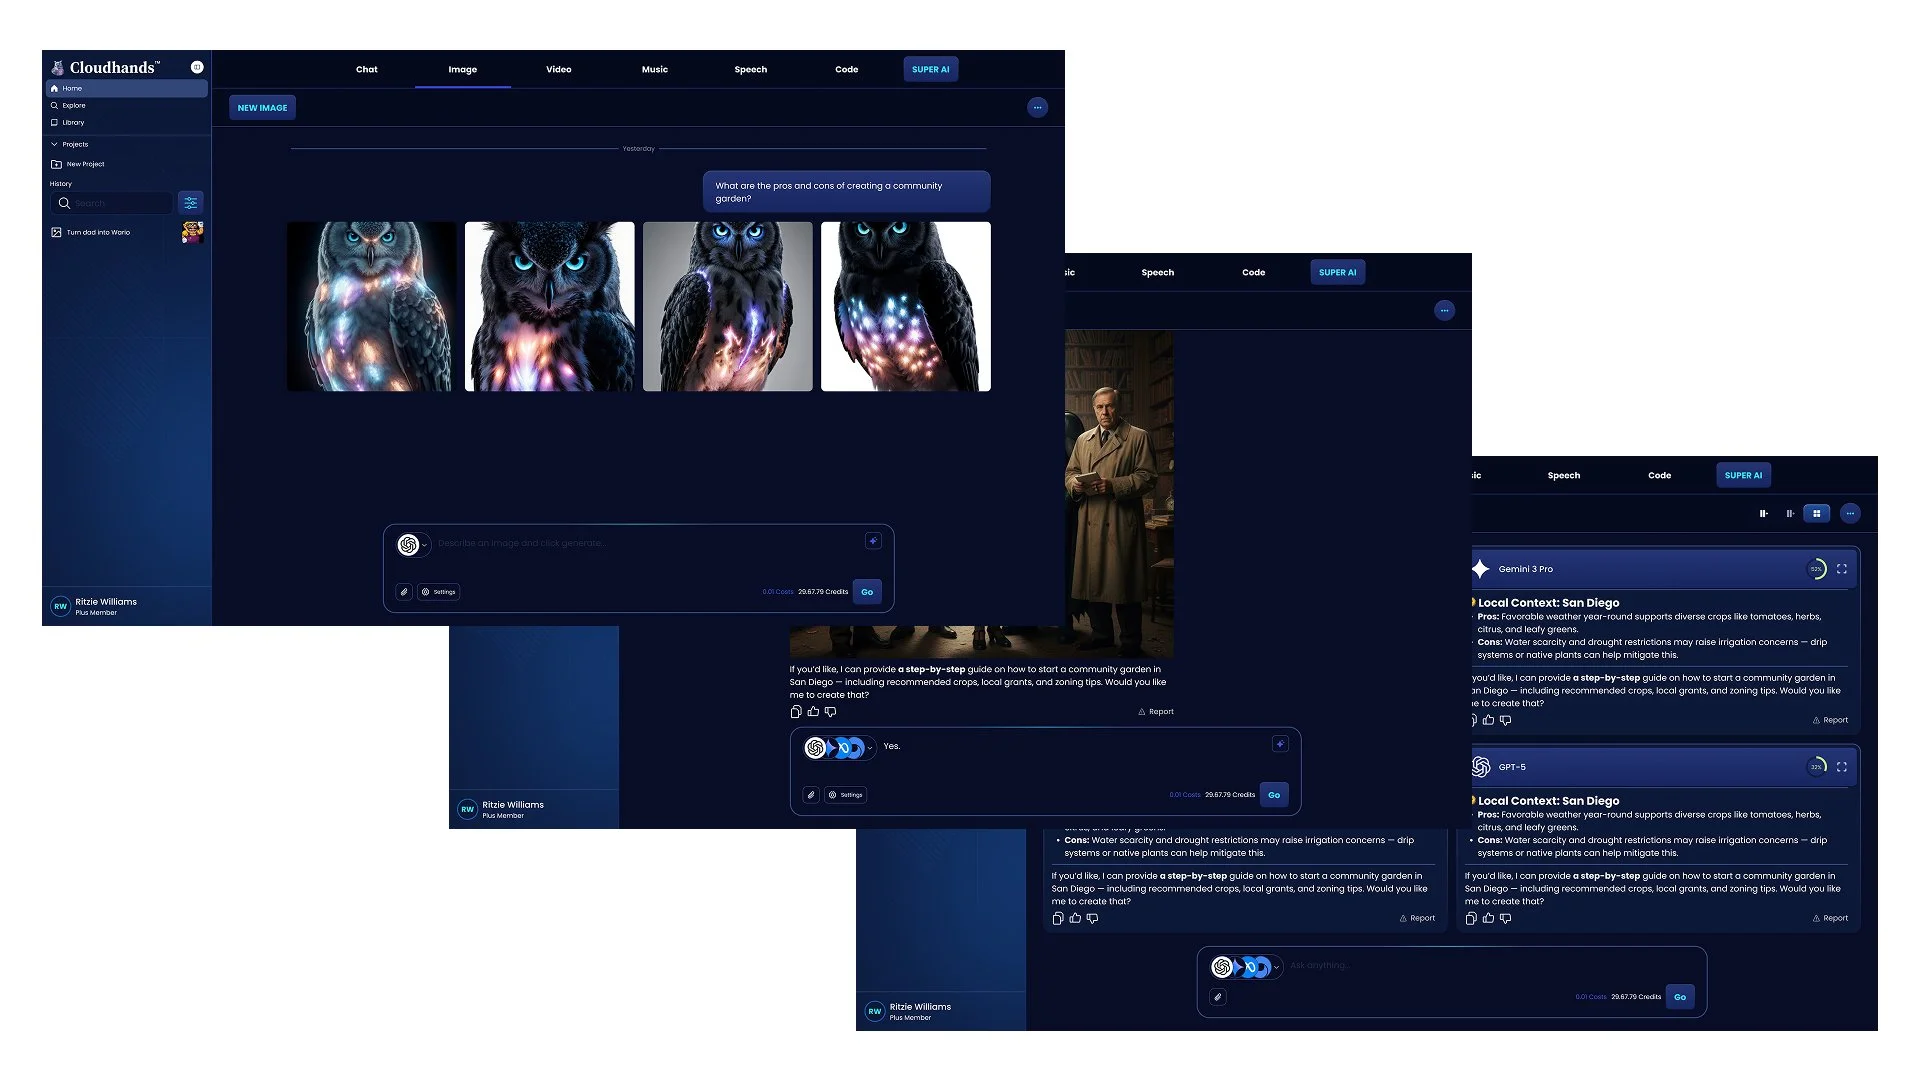Click attachment paperclip in image prompt box
The height and width of the screenshot is (1080, 1920).
point(404,592)
